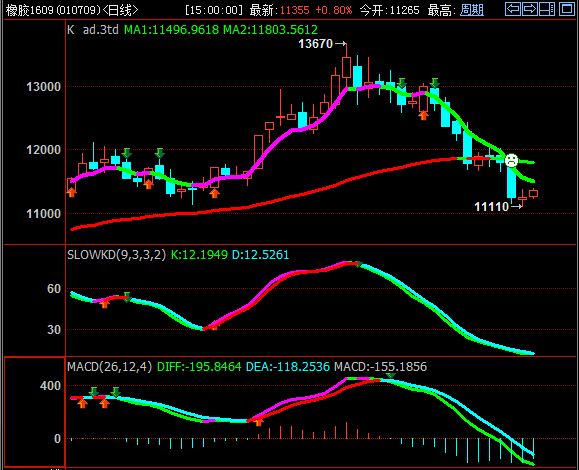Select the MACD panel's left axis box
This screenshot has height=470, width=579.
coord(35,412)
